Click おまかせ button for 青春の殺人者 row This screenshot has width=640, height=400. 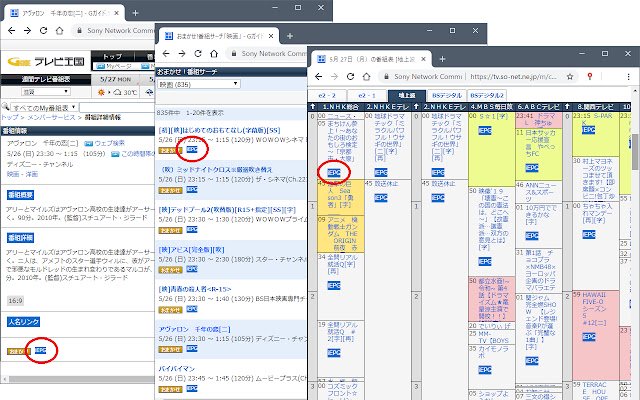pyautogui.click(x=170, y=310)
